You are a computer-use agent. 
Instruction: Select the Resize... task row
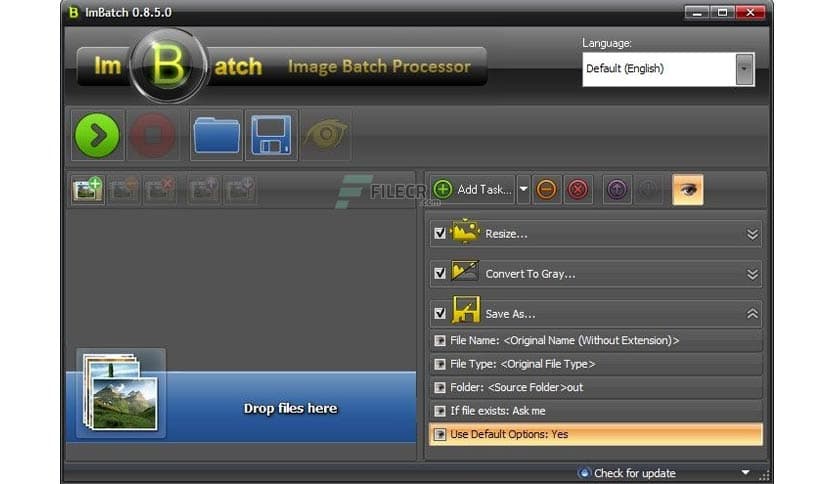596,233
